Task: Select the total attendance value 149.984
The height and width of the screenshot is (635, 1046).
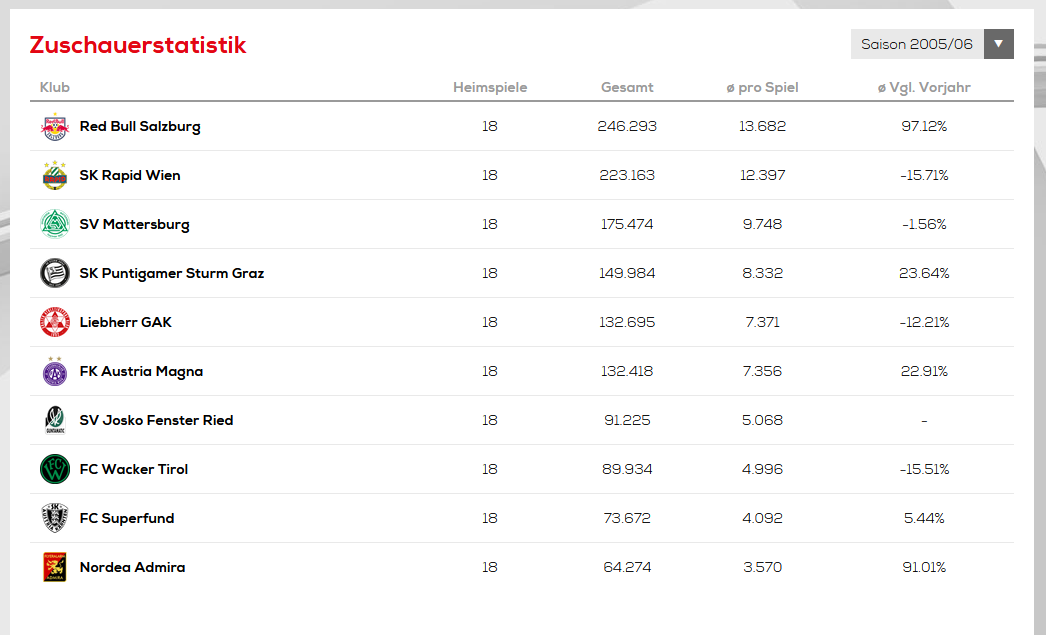Action: click(x=627, y=273)
